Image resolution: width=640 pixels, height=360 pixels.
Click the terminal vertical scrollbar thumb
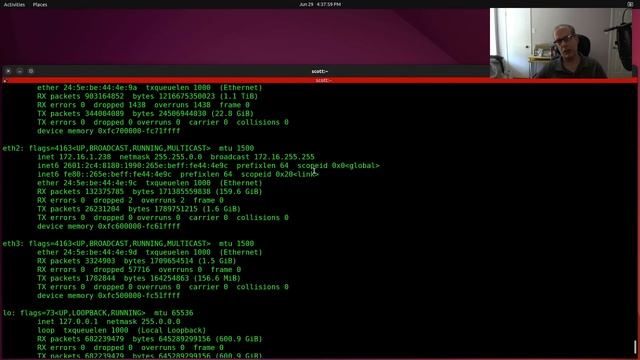[x=635, y=347]
